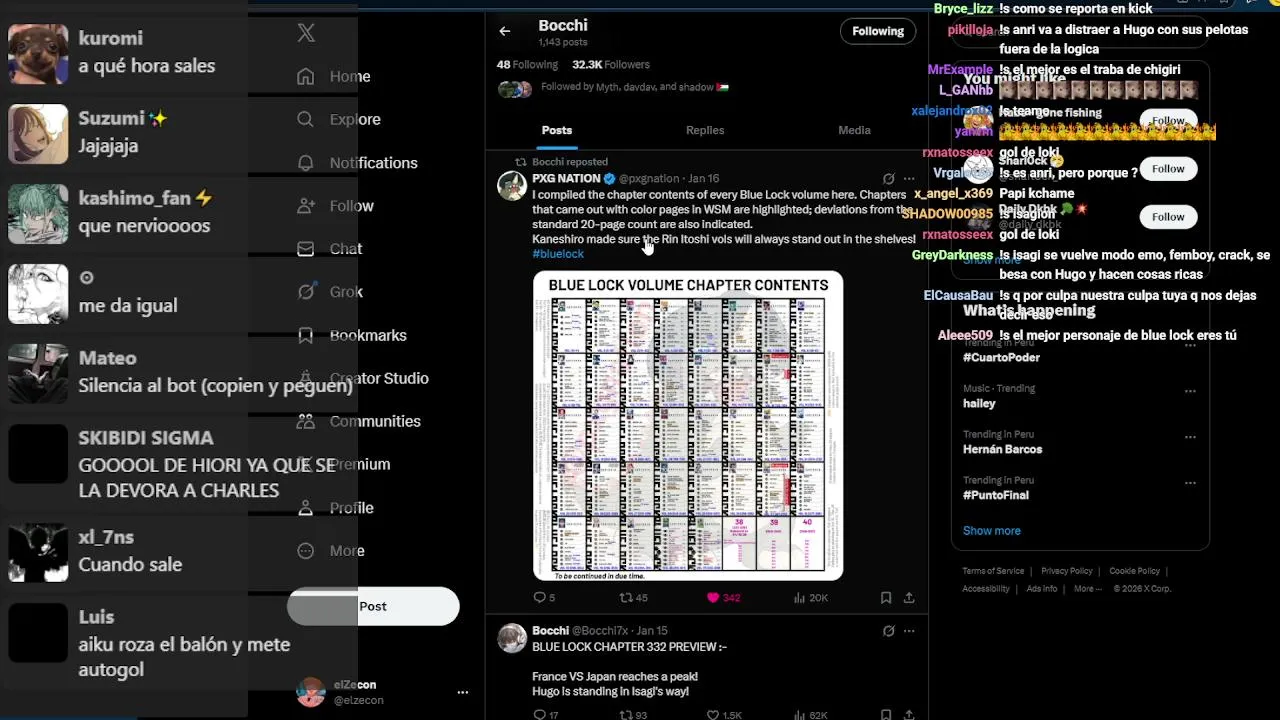This screenshot has width=1280, height=720.
Task: Open Explore search icon in sidebar
Action: click(x=306, y=119)
